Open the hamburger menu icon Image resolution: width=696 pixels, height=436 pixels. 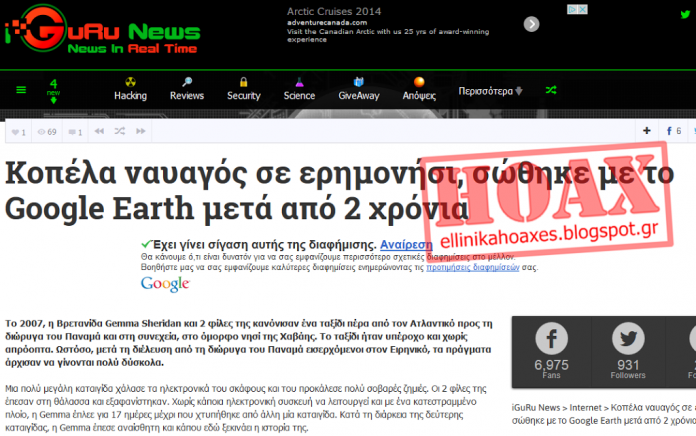(21, 90)
